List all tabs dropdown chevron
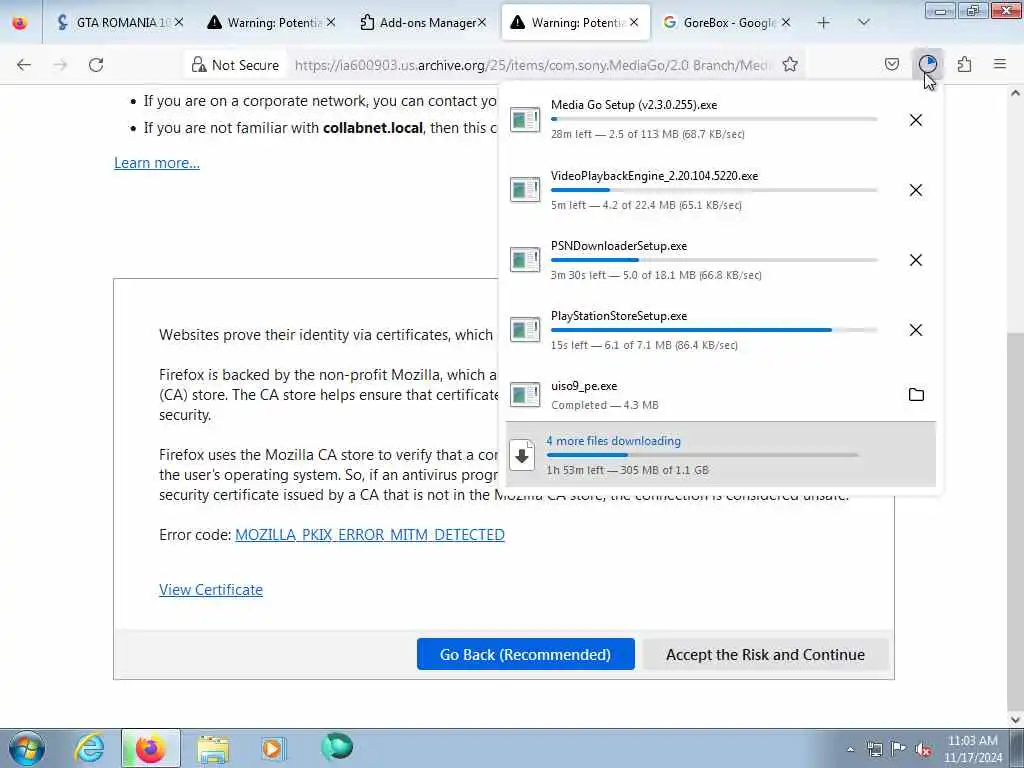The height and width of the screenshot is (768, 1024). tap(863, 23)
